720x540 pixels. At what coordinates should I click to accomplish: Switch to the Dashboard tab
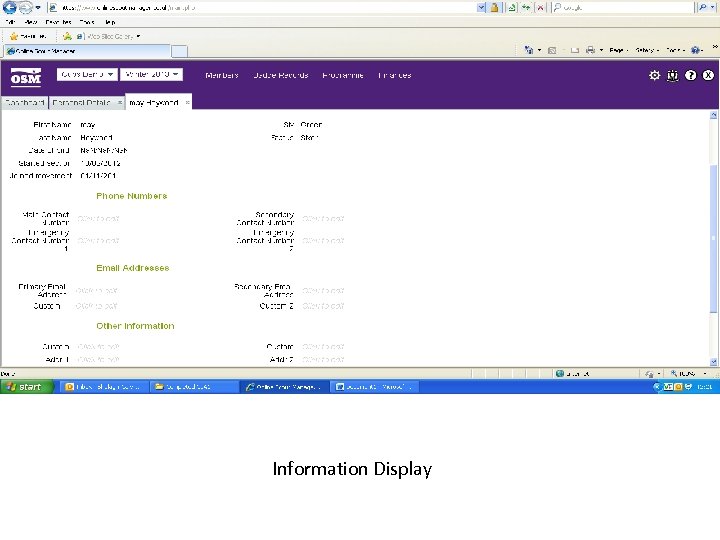(25, 102)
